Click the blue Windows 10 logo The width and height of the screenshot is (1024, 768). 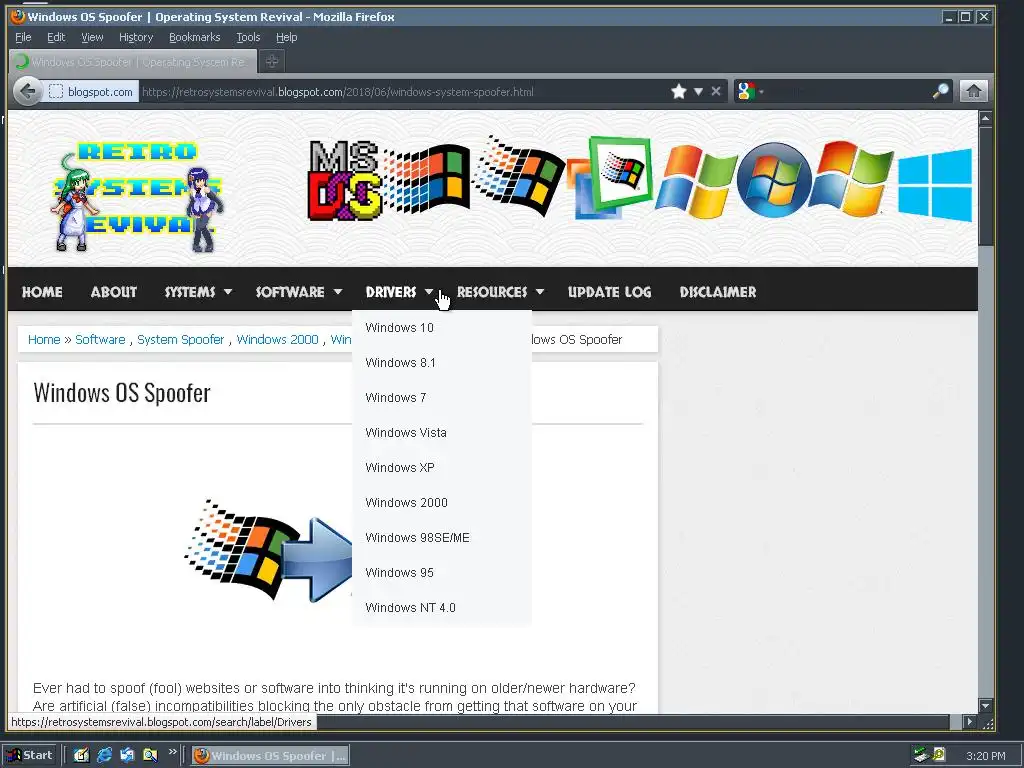[x=935, y=185]
